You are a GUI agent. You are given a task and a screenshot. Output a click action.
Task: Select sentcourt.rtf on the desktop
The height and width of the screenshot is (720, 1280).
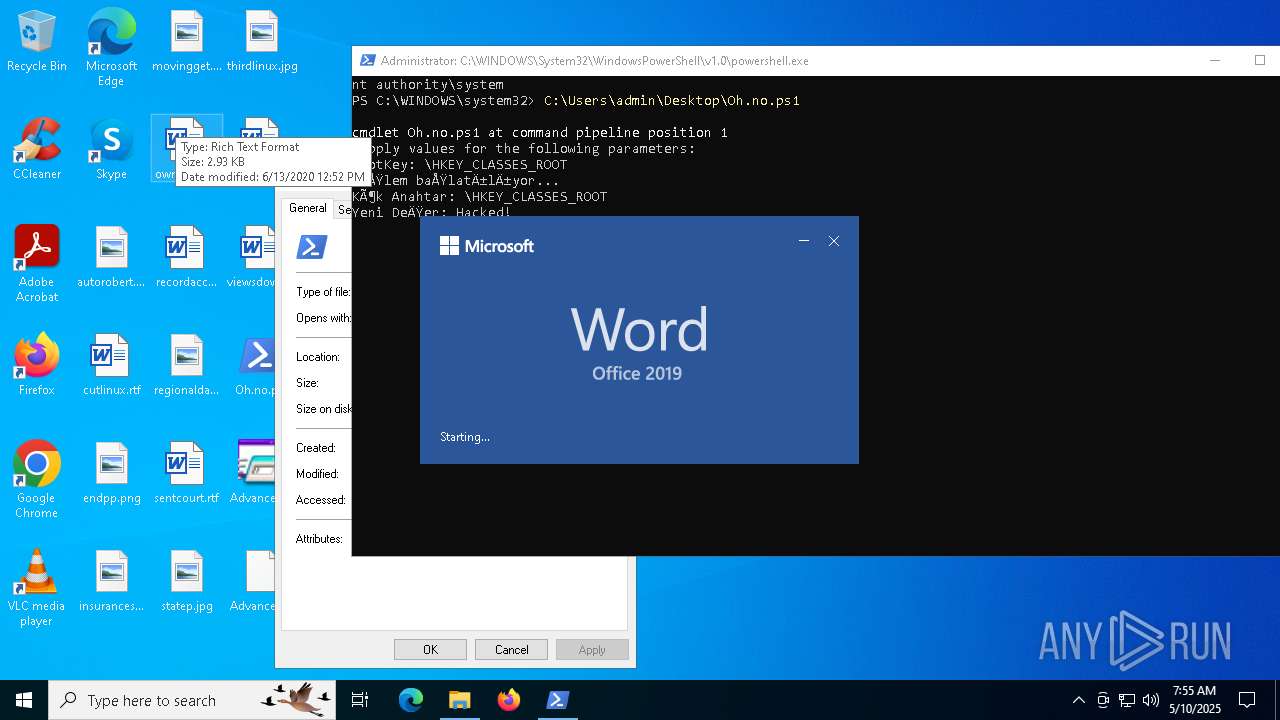click(x=186, y=474)
